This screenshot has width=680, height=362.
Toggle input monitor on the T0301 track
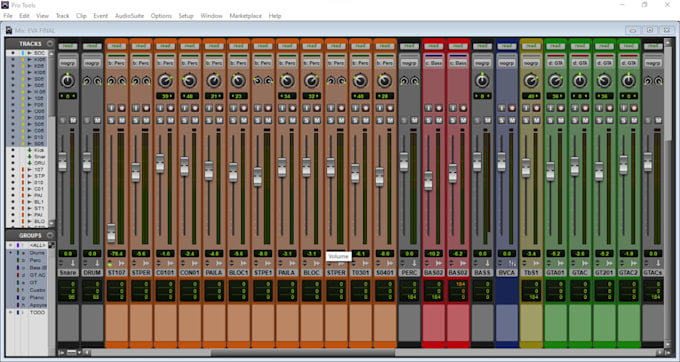coord(355,108)
